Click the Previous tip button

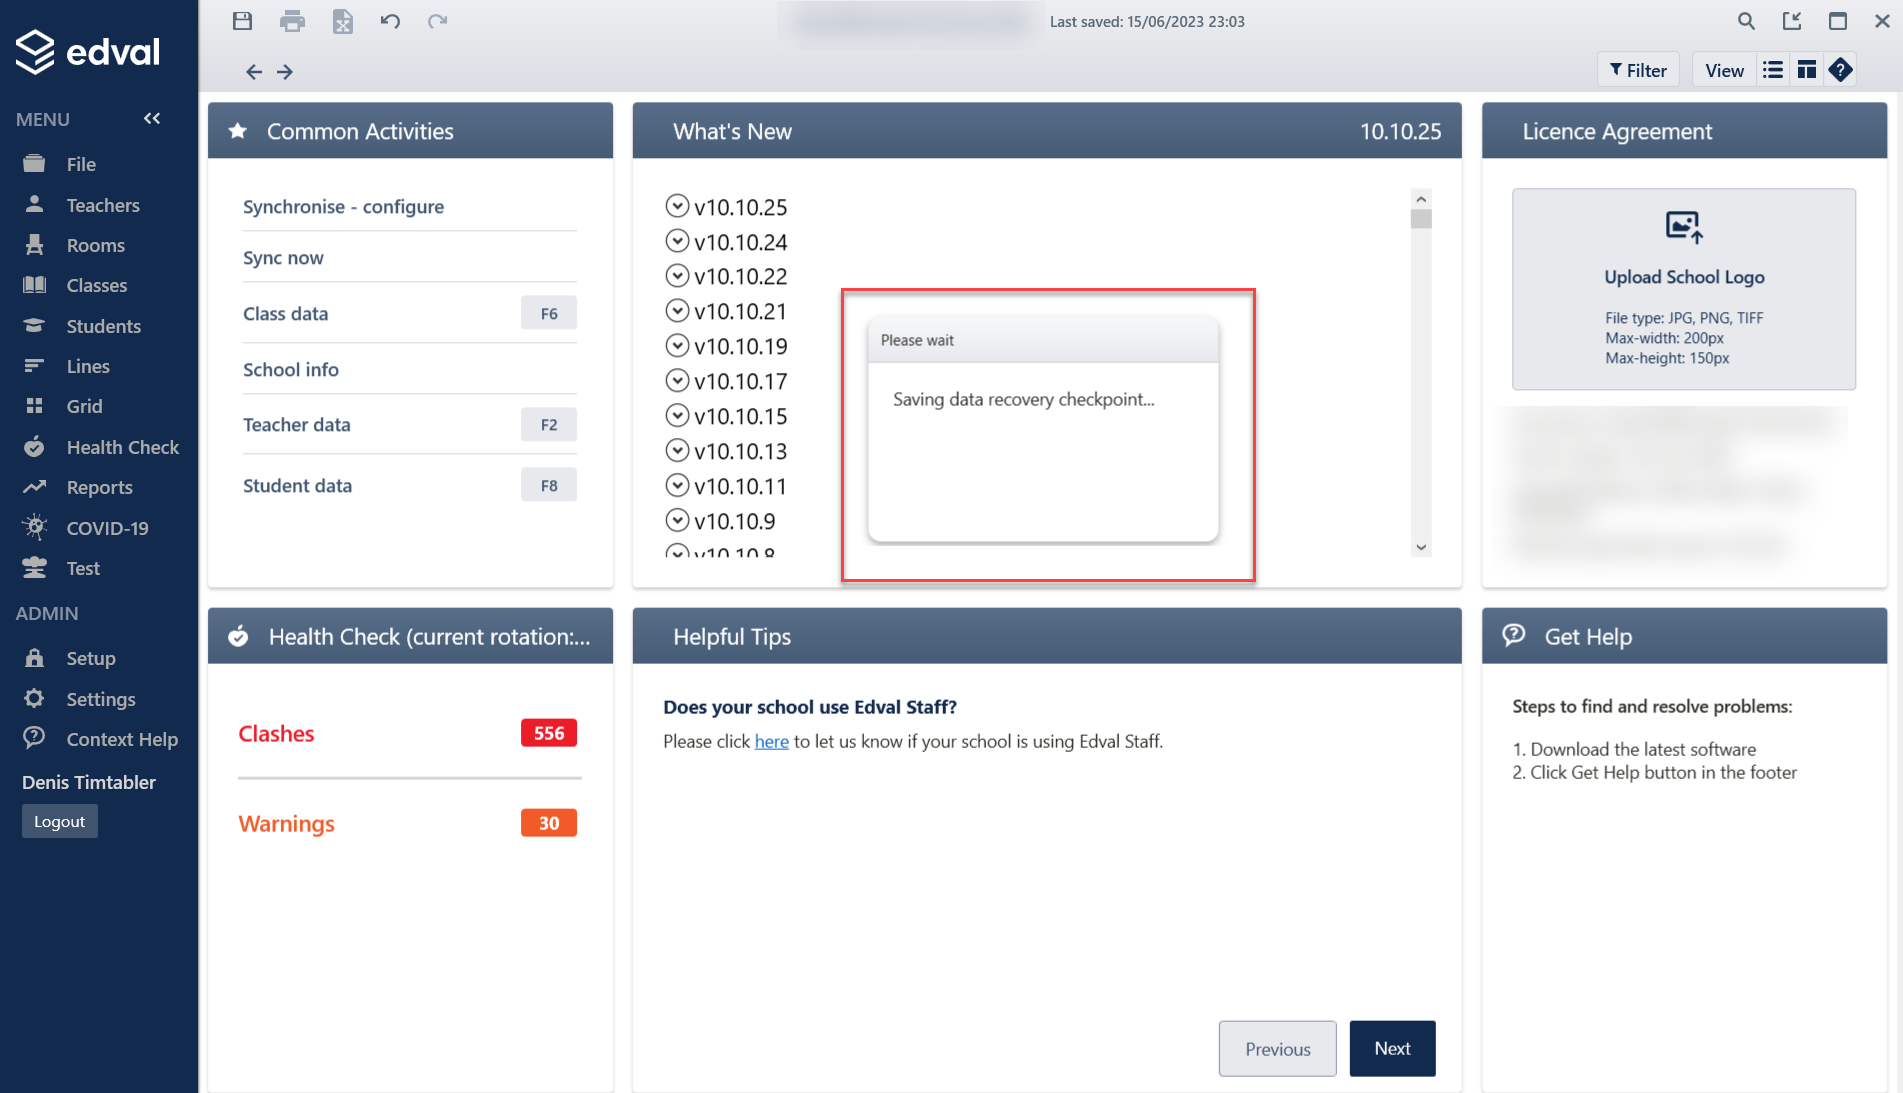coord(1277,1048)
